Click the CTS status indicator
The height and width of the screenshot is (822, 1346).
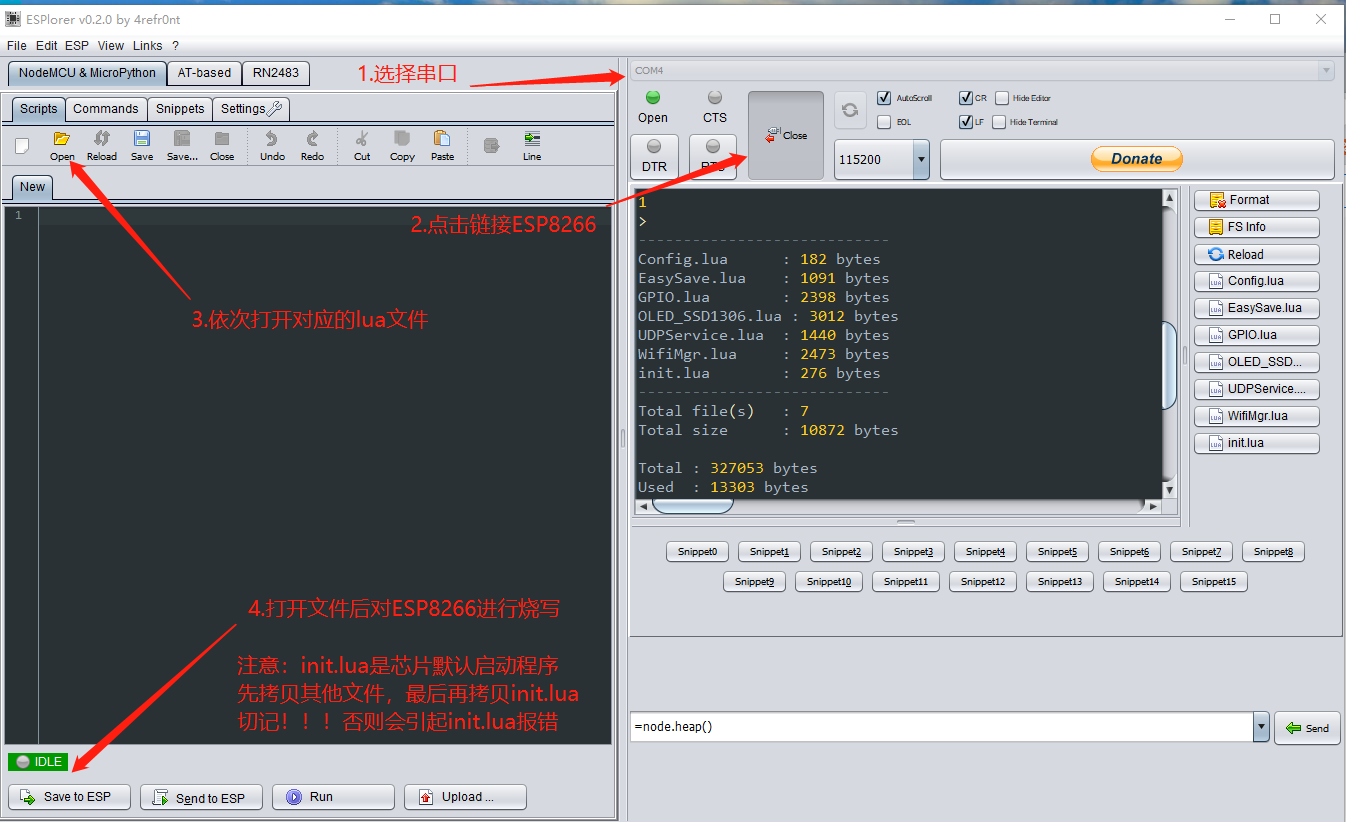coord(714,97)
